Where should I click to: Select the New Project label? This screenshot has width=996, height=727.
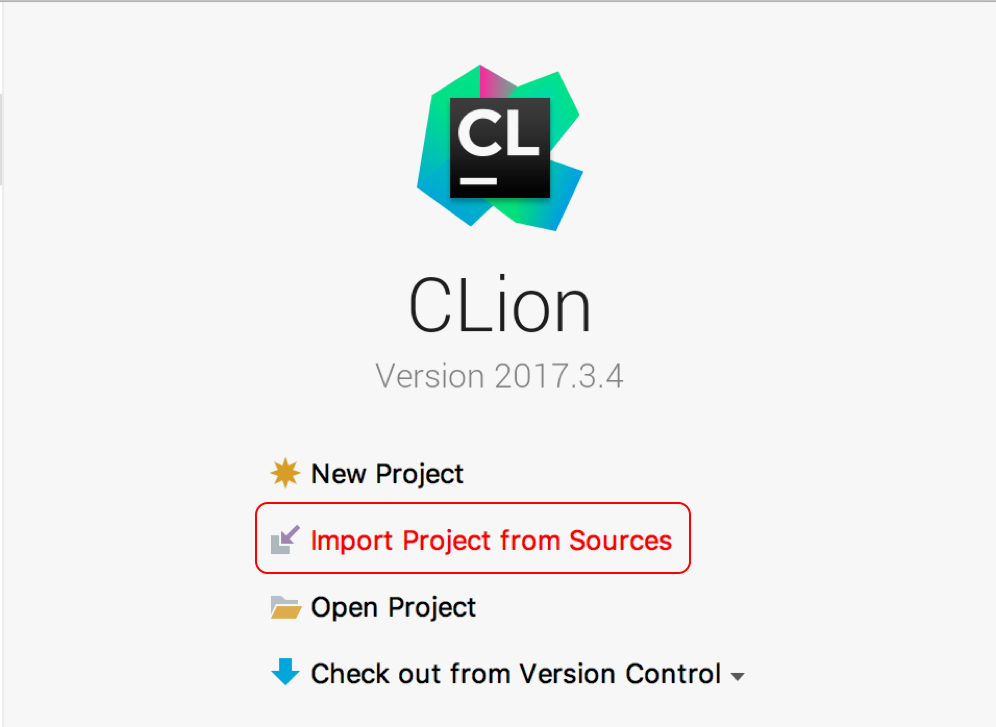[387, 474]
